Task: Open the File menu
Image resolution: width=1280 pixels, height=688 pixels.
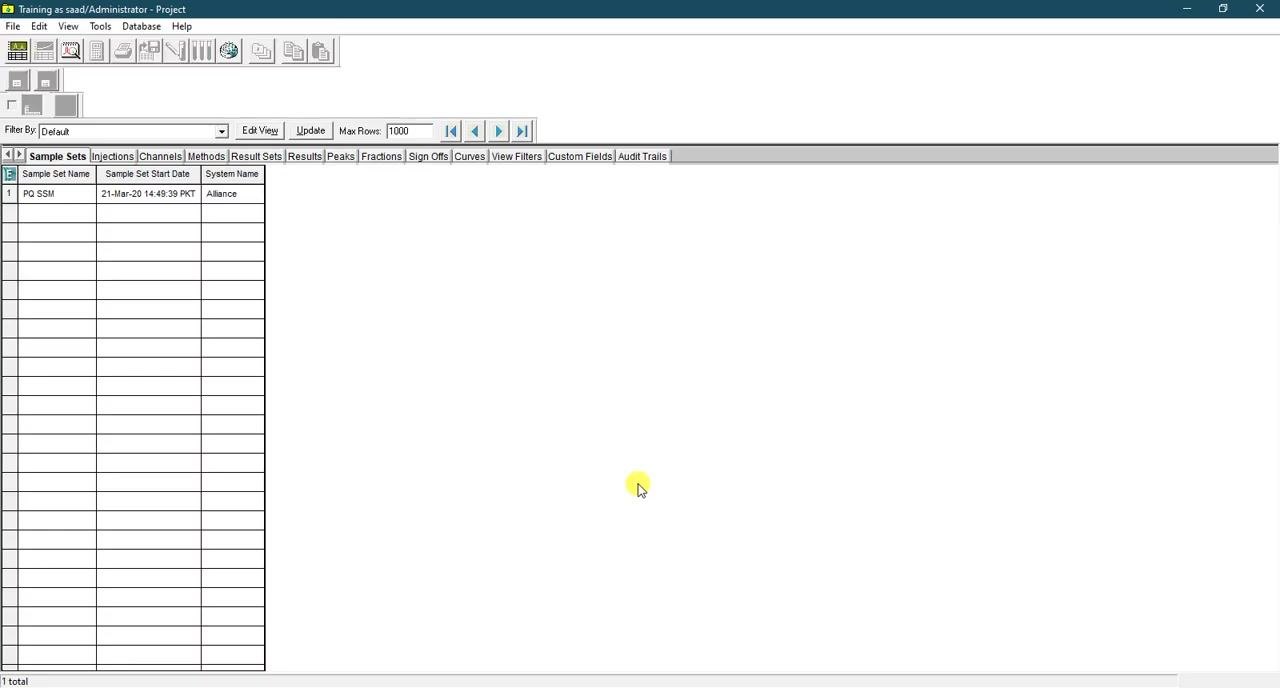Action: 13,26
